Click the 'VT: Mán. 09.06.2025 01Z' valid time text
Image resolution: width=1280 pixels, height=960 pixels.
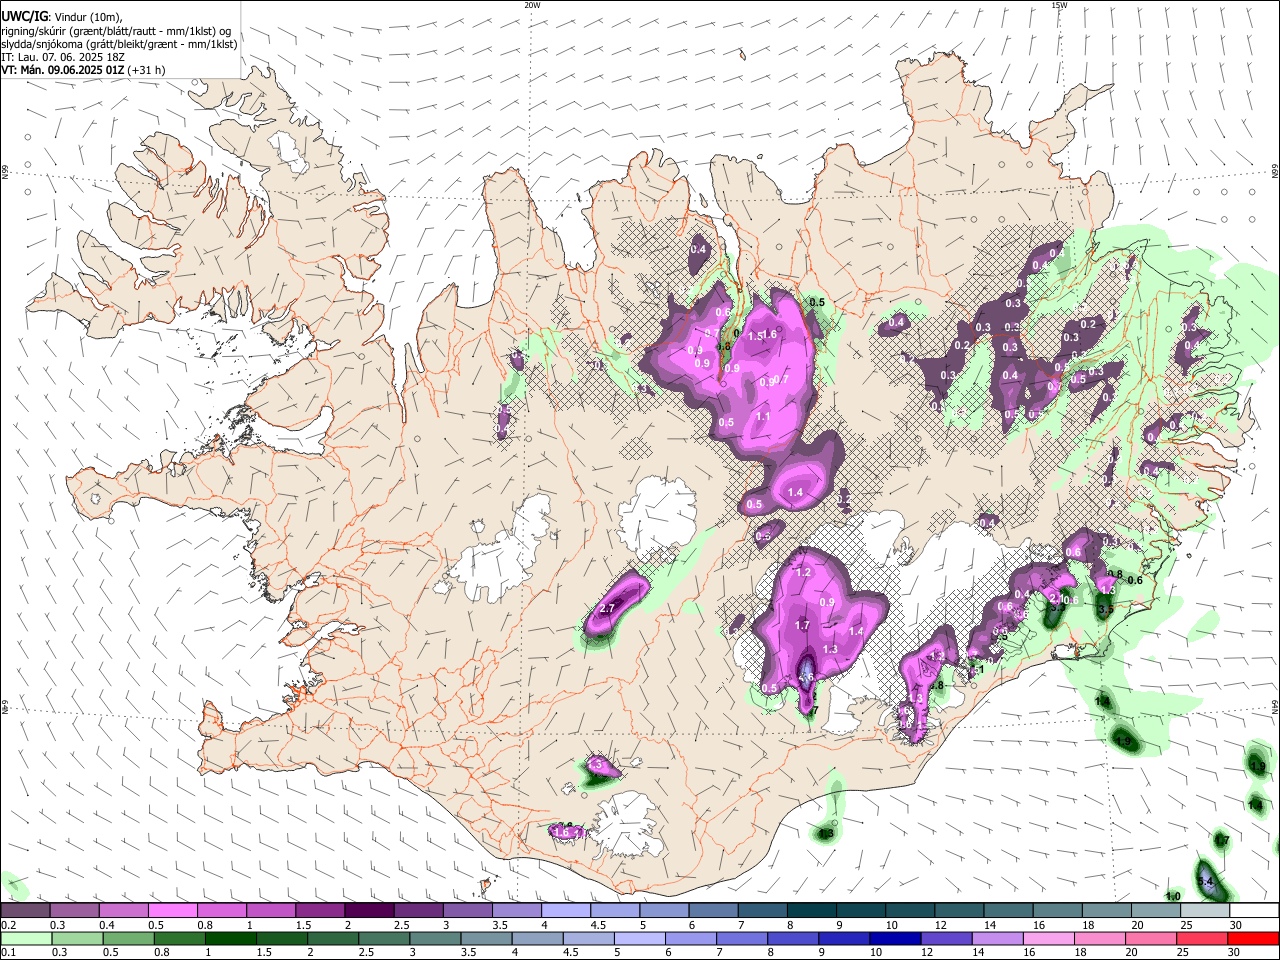pos(63,70)
